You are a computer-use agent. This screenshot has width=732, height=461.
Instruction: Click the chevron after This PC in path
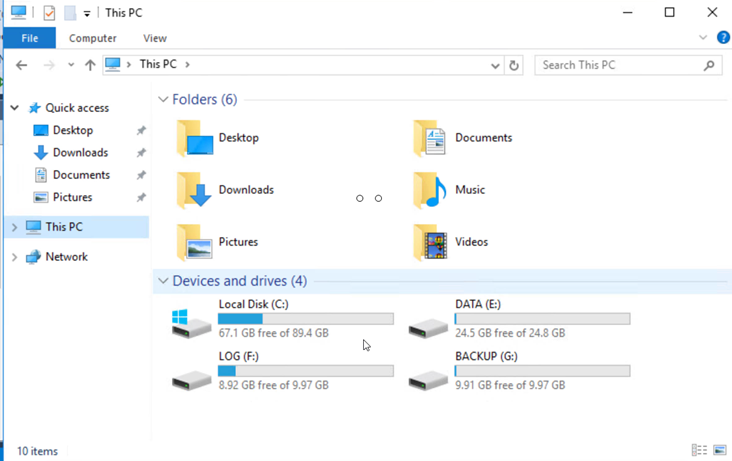pos(187,64)
